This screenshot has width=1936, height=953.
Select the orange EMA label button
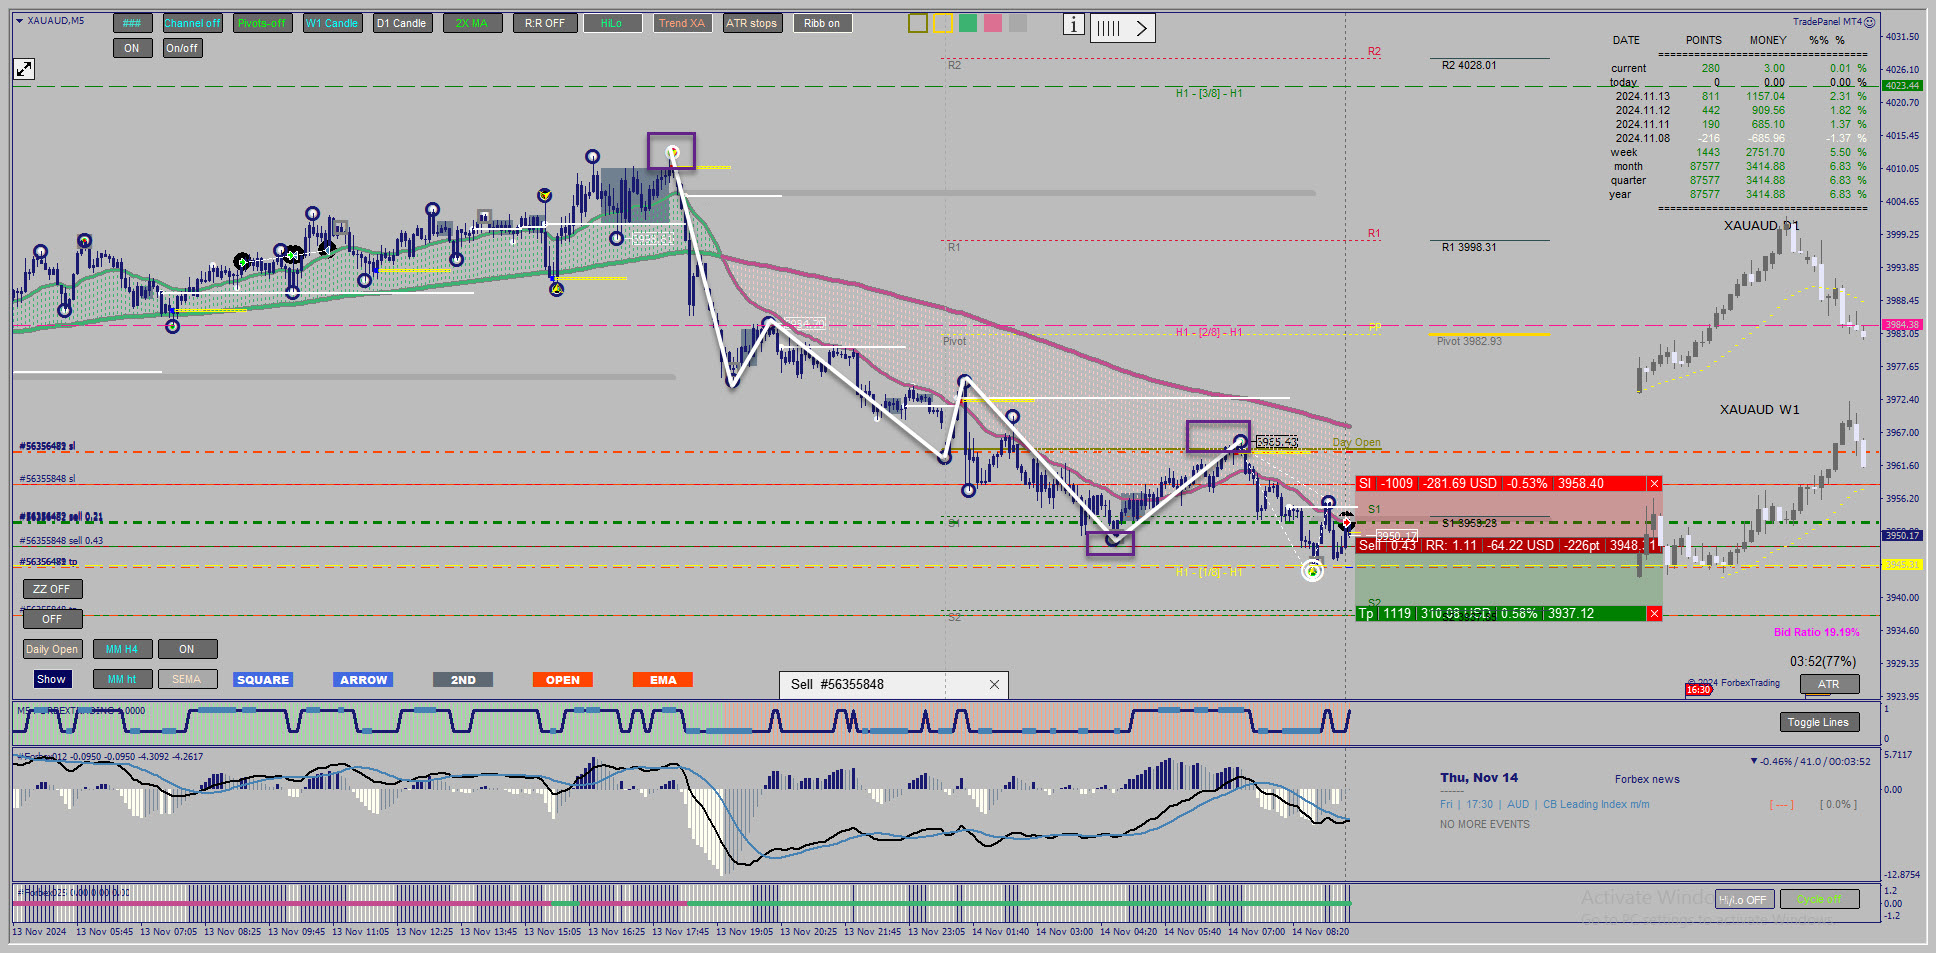[663, 680]
